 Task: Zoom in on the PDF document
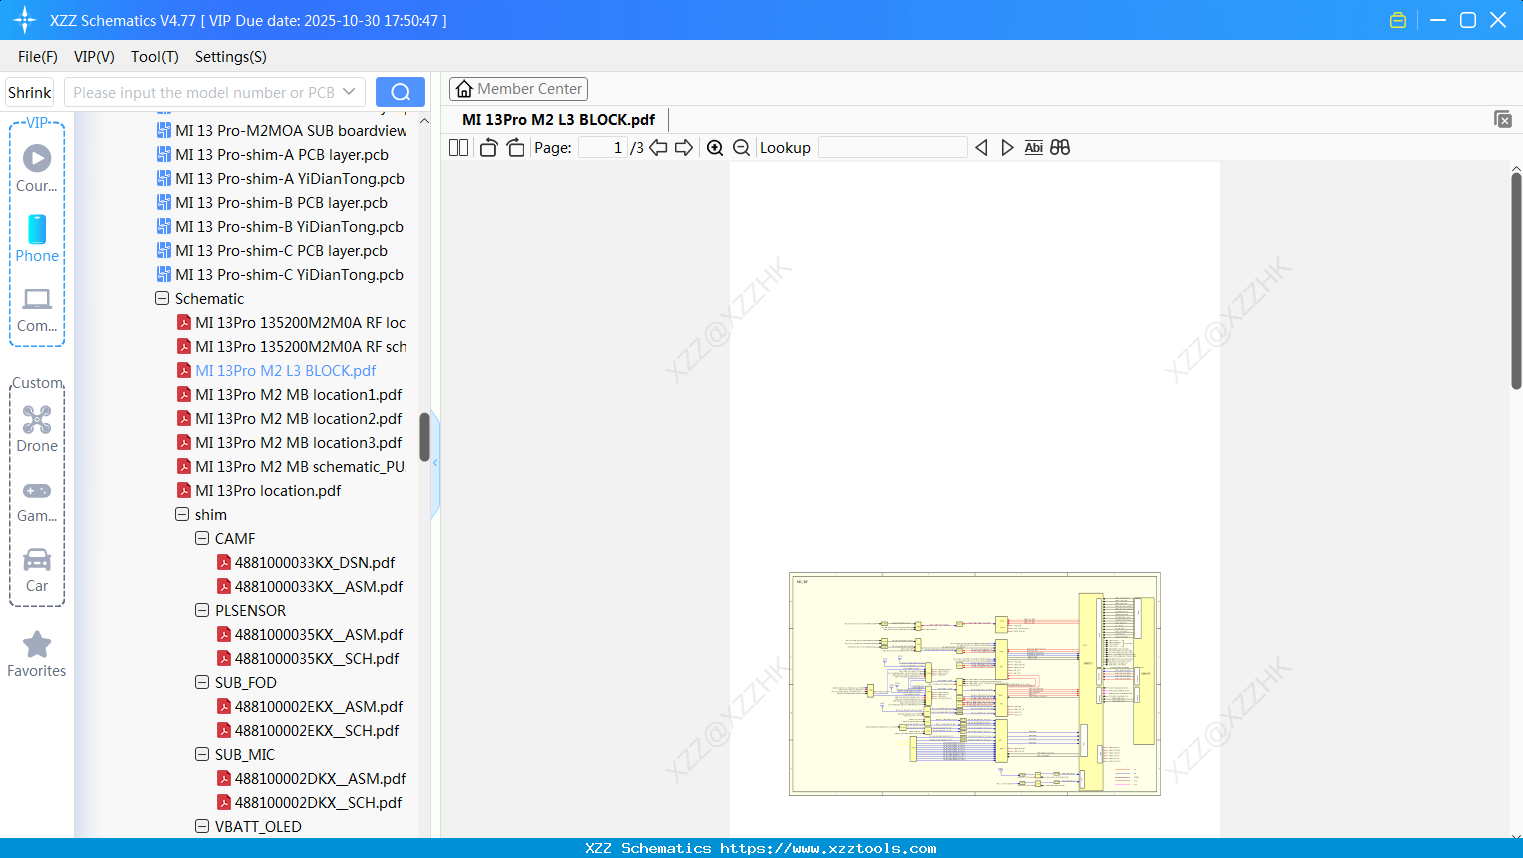(x=715, y=148)
